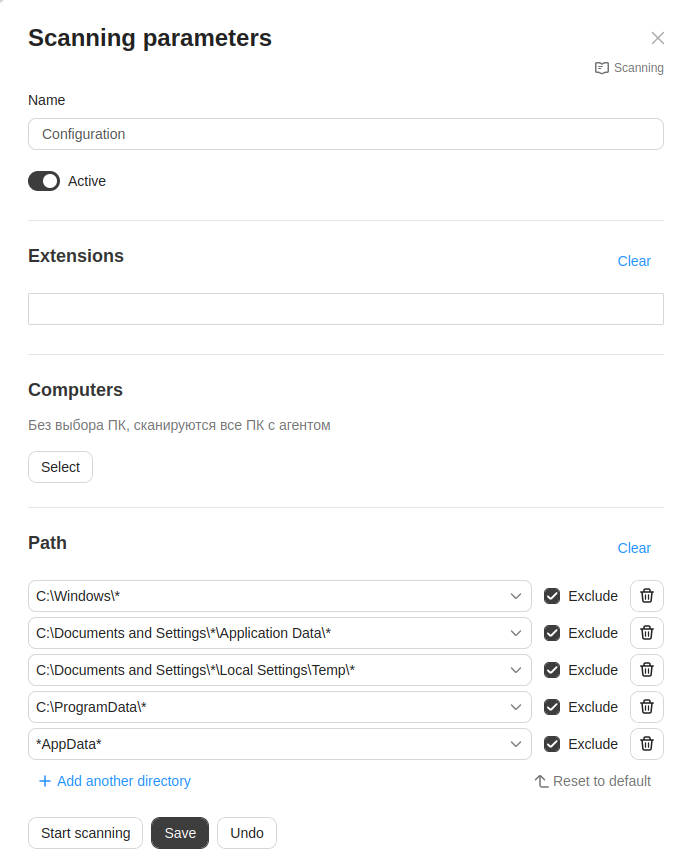The image size is (680, 857).
Task: Clear the Extensions list
Action: coord(634,261)
